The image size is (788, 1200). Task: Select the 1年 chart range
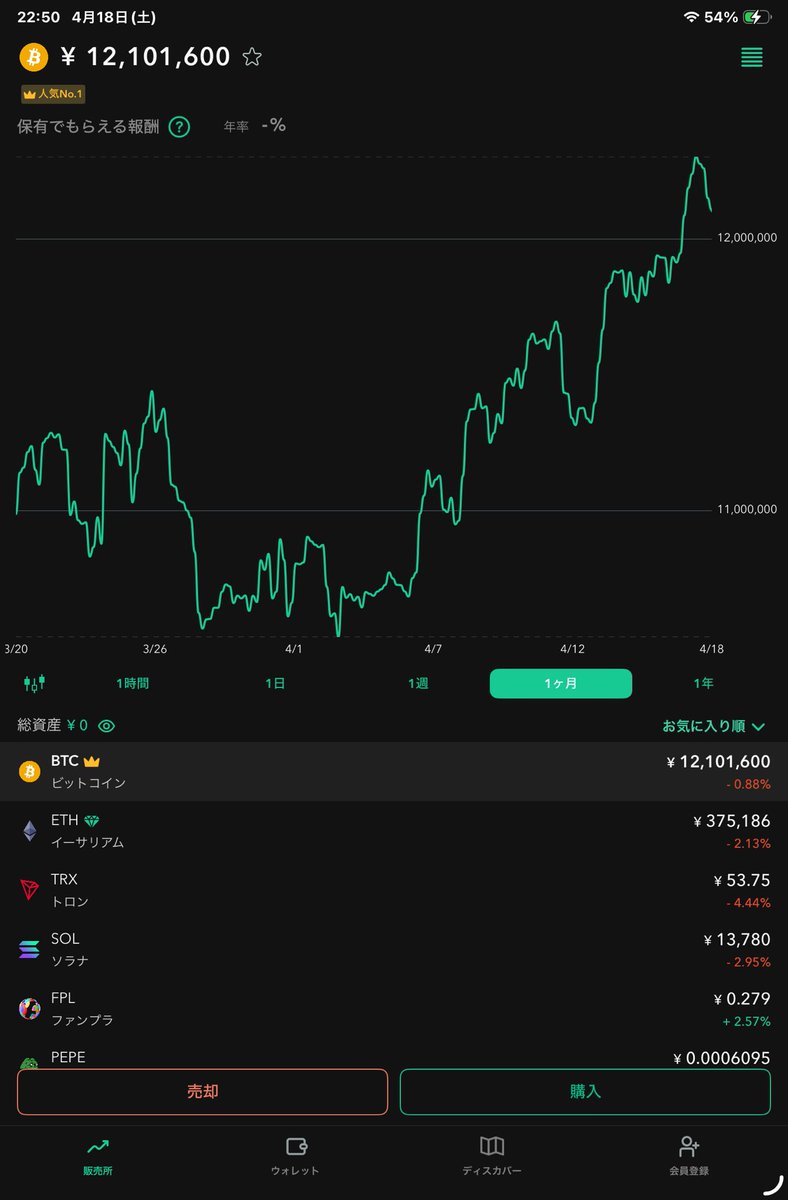(704, 683)
